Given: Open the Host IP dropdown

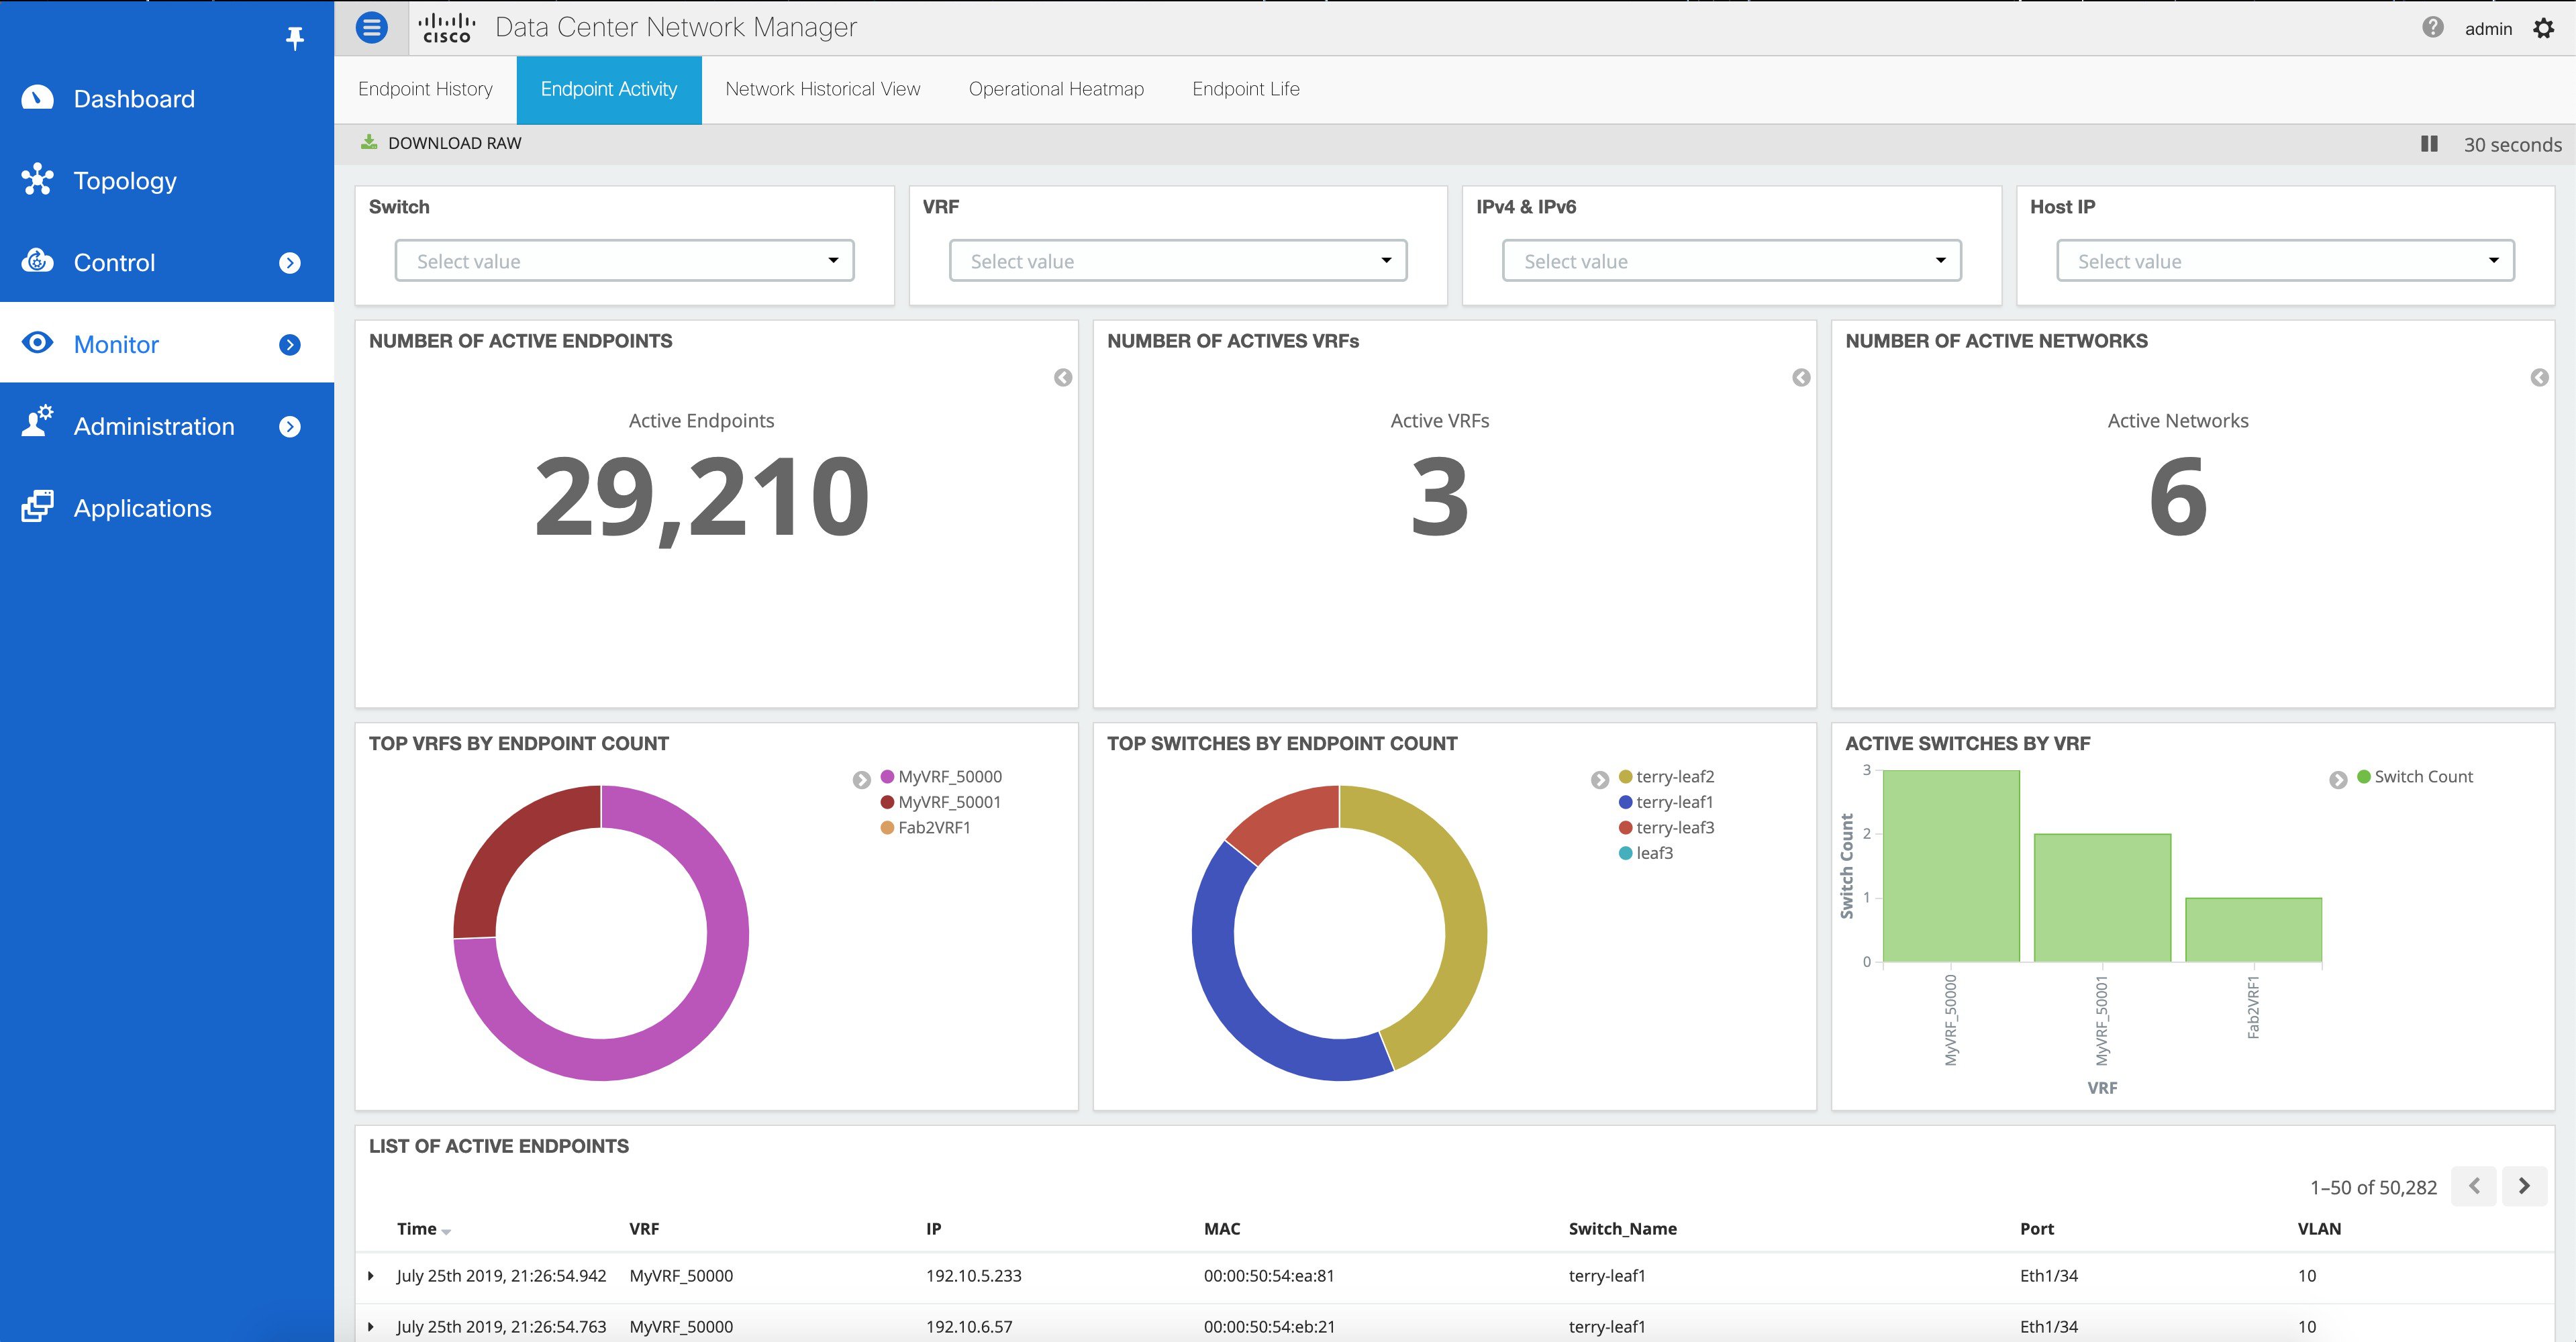Looking at the screenshot, I should click(x=2284, y=261).
